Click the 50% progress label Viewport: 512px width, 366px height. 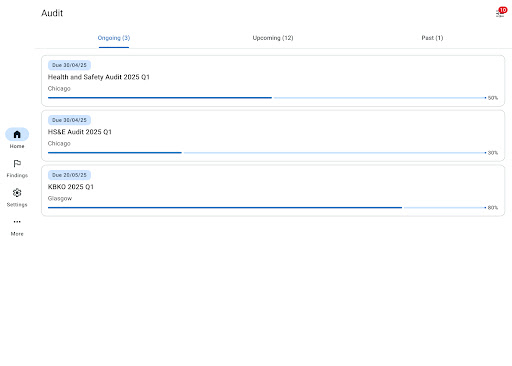(493, 98)
